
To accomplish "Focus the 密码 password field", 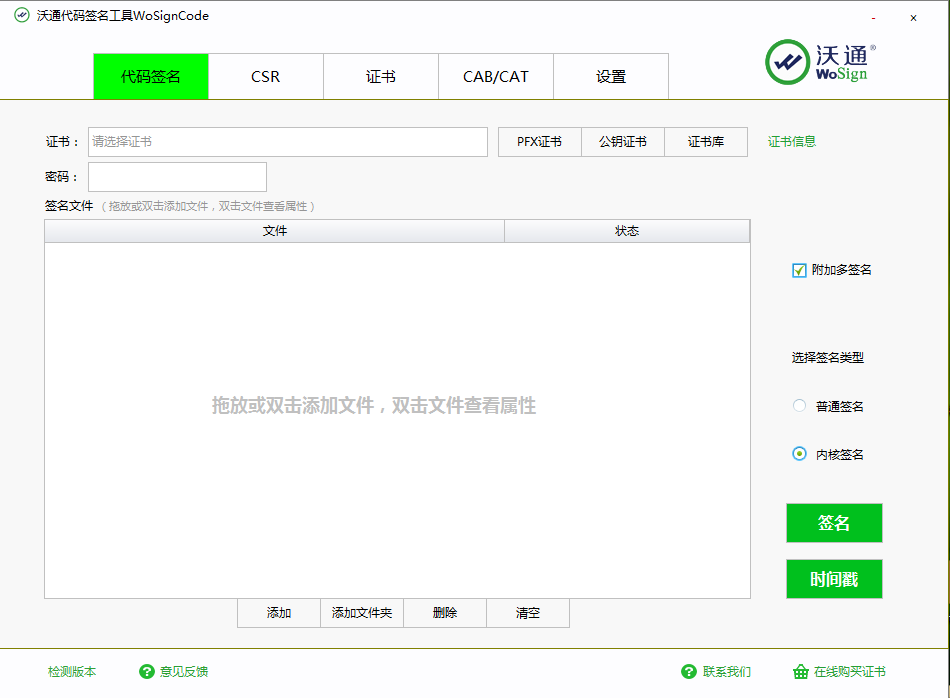I will coord(178,177).
